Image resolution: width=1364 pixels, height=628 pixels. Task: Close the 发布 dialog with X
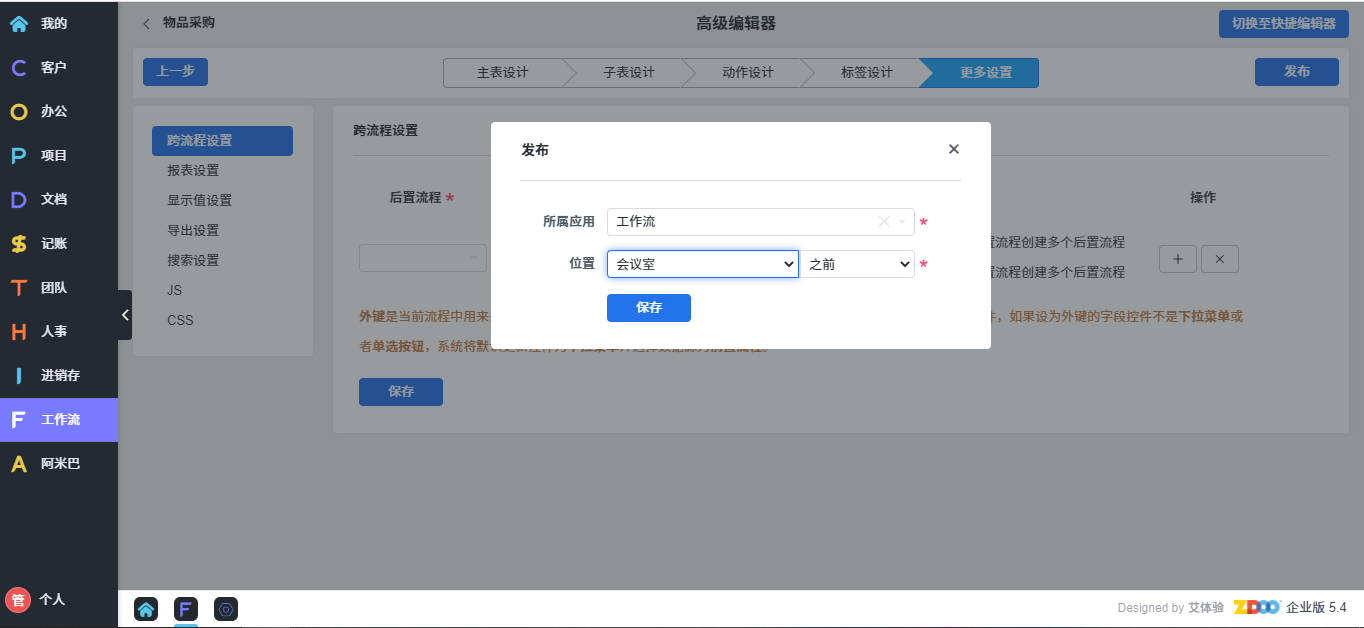[953, 149]
